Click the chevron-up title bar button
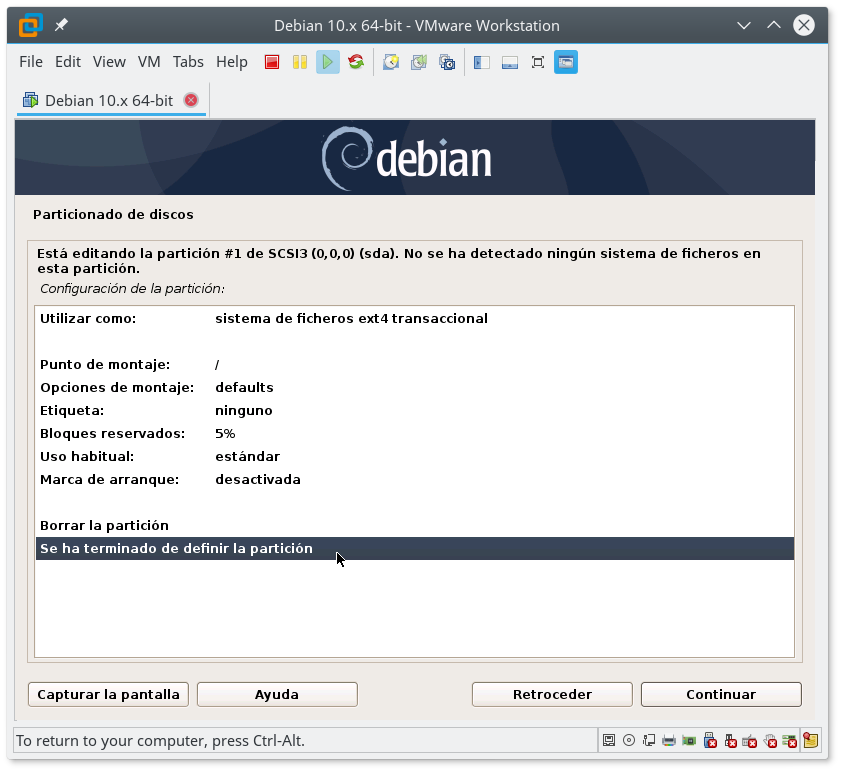This screenshot has width=841, height=772. pyautogui.click(x=773, y=25)
